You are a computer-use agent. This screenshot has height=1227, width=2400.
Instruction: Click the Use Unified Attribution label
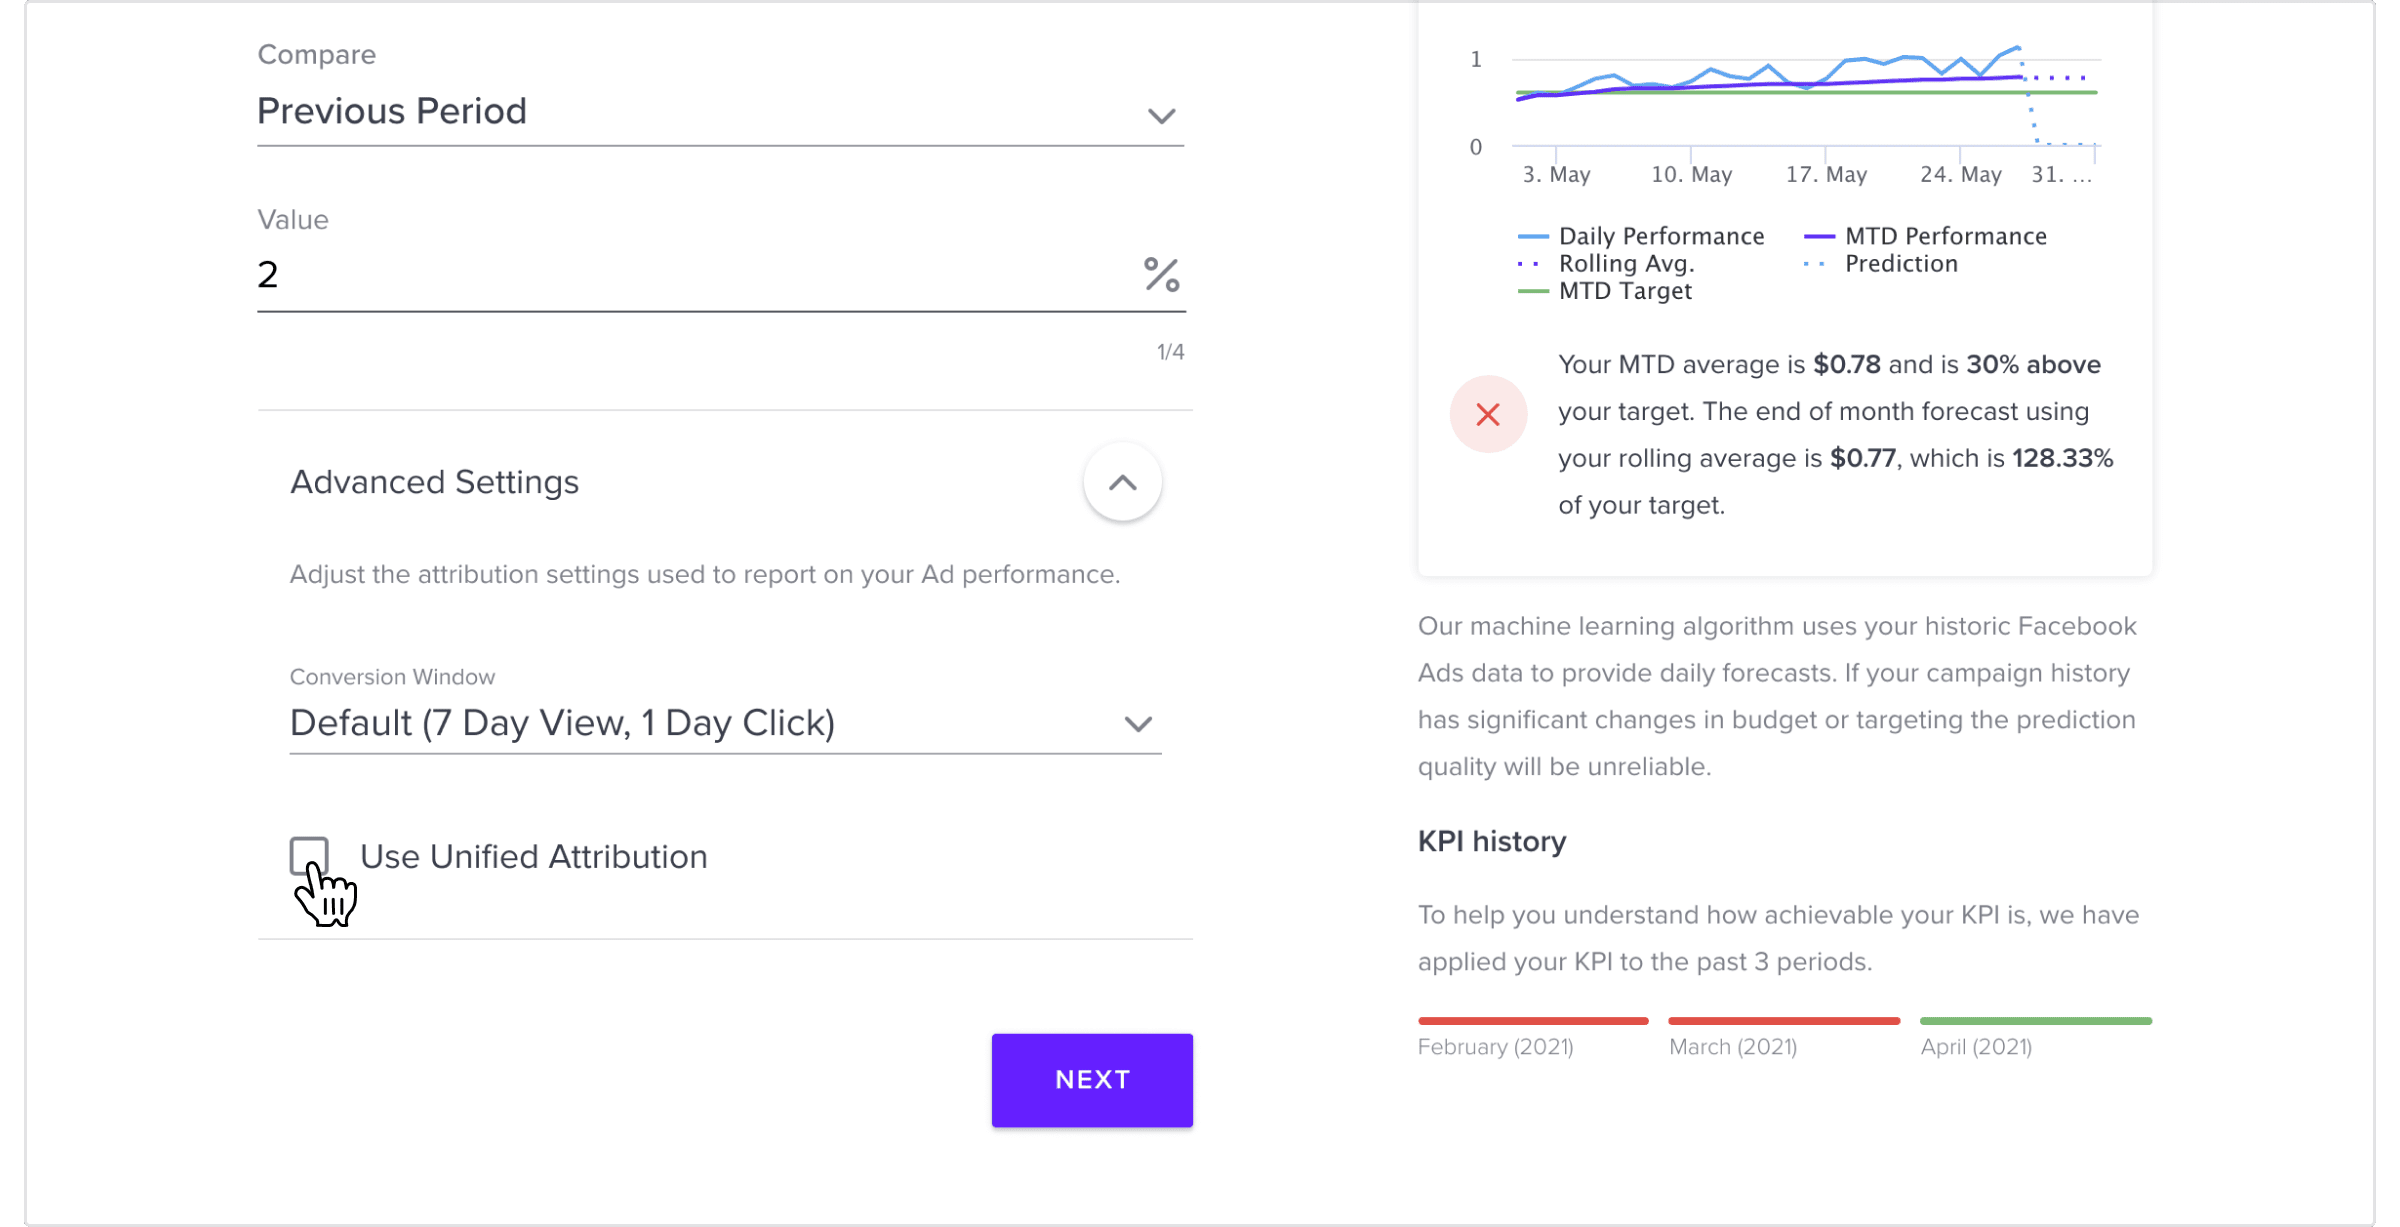pos(534,857)
